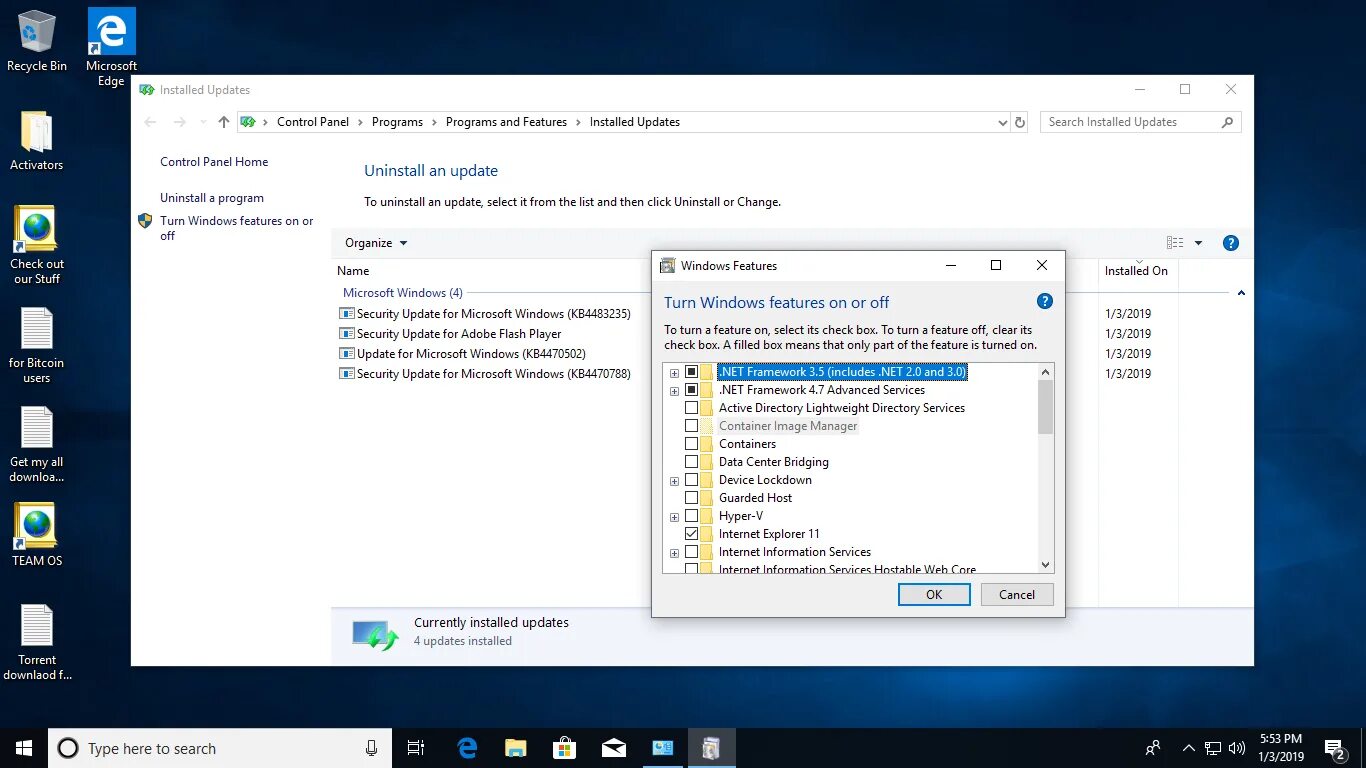This screenshot has height=768, width=1366.
Task: Open view options dropdown arrow
Action: coord(1198,243)
